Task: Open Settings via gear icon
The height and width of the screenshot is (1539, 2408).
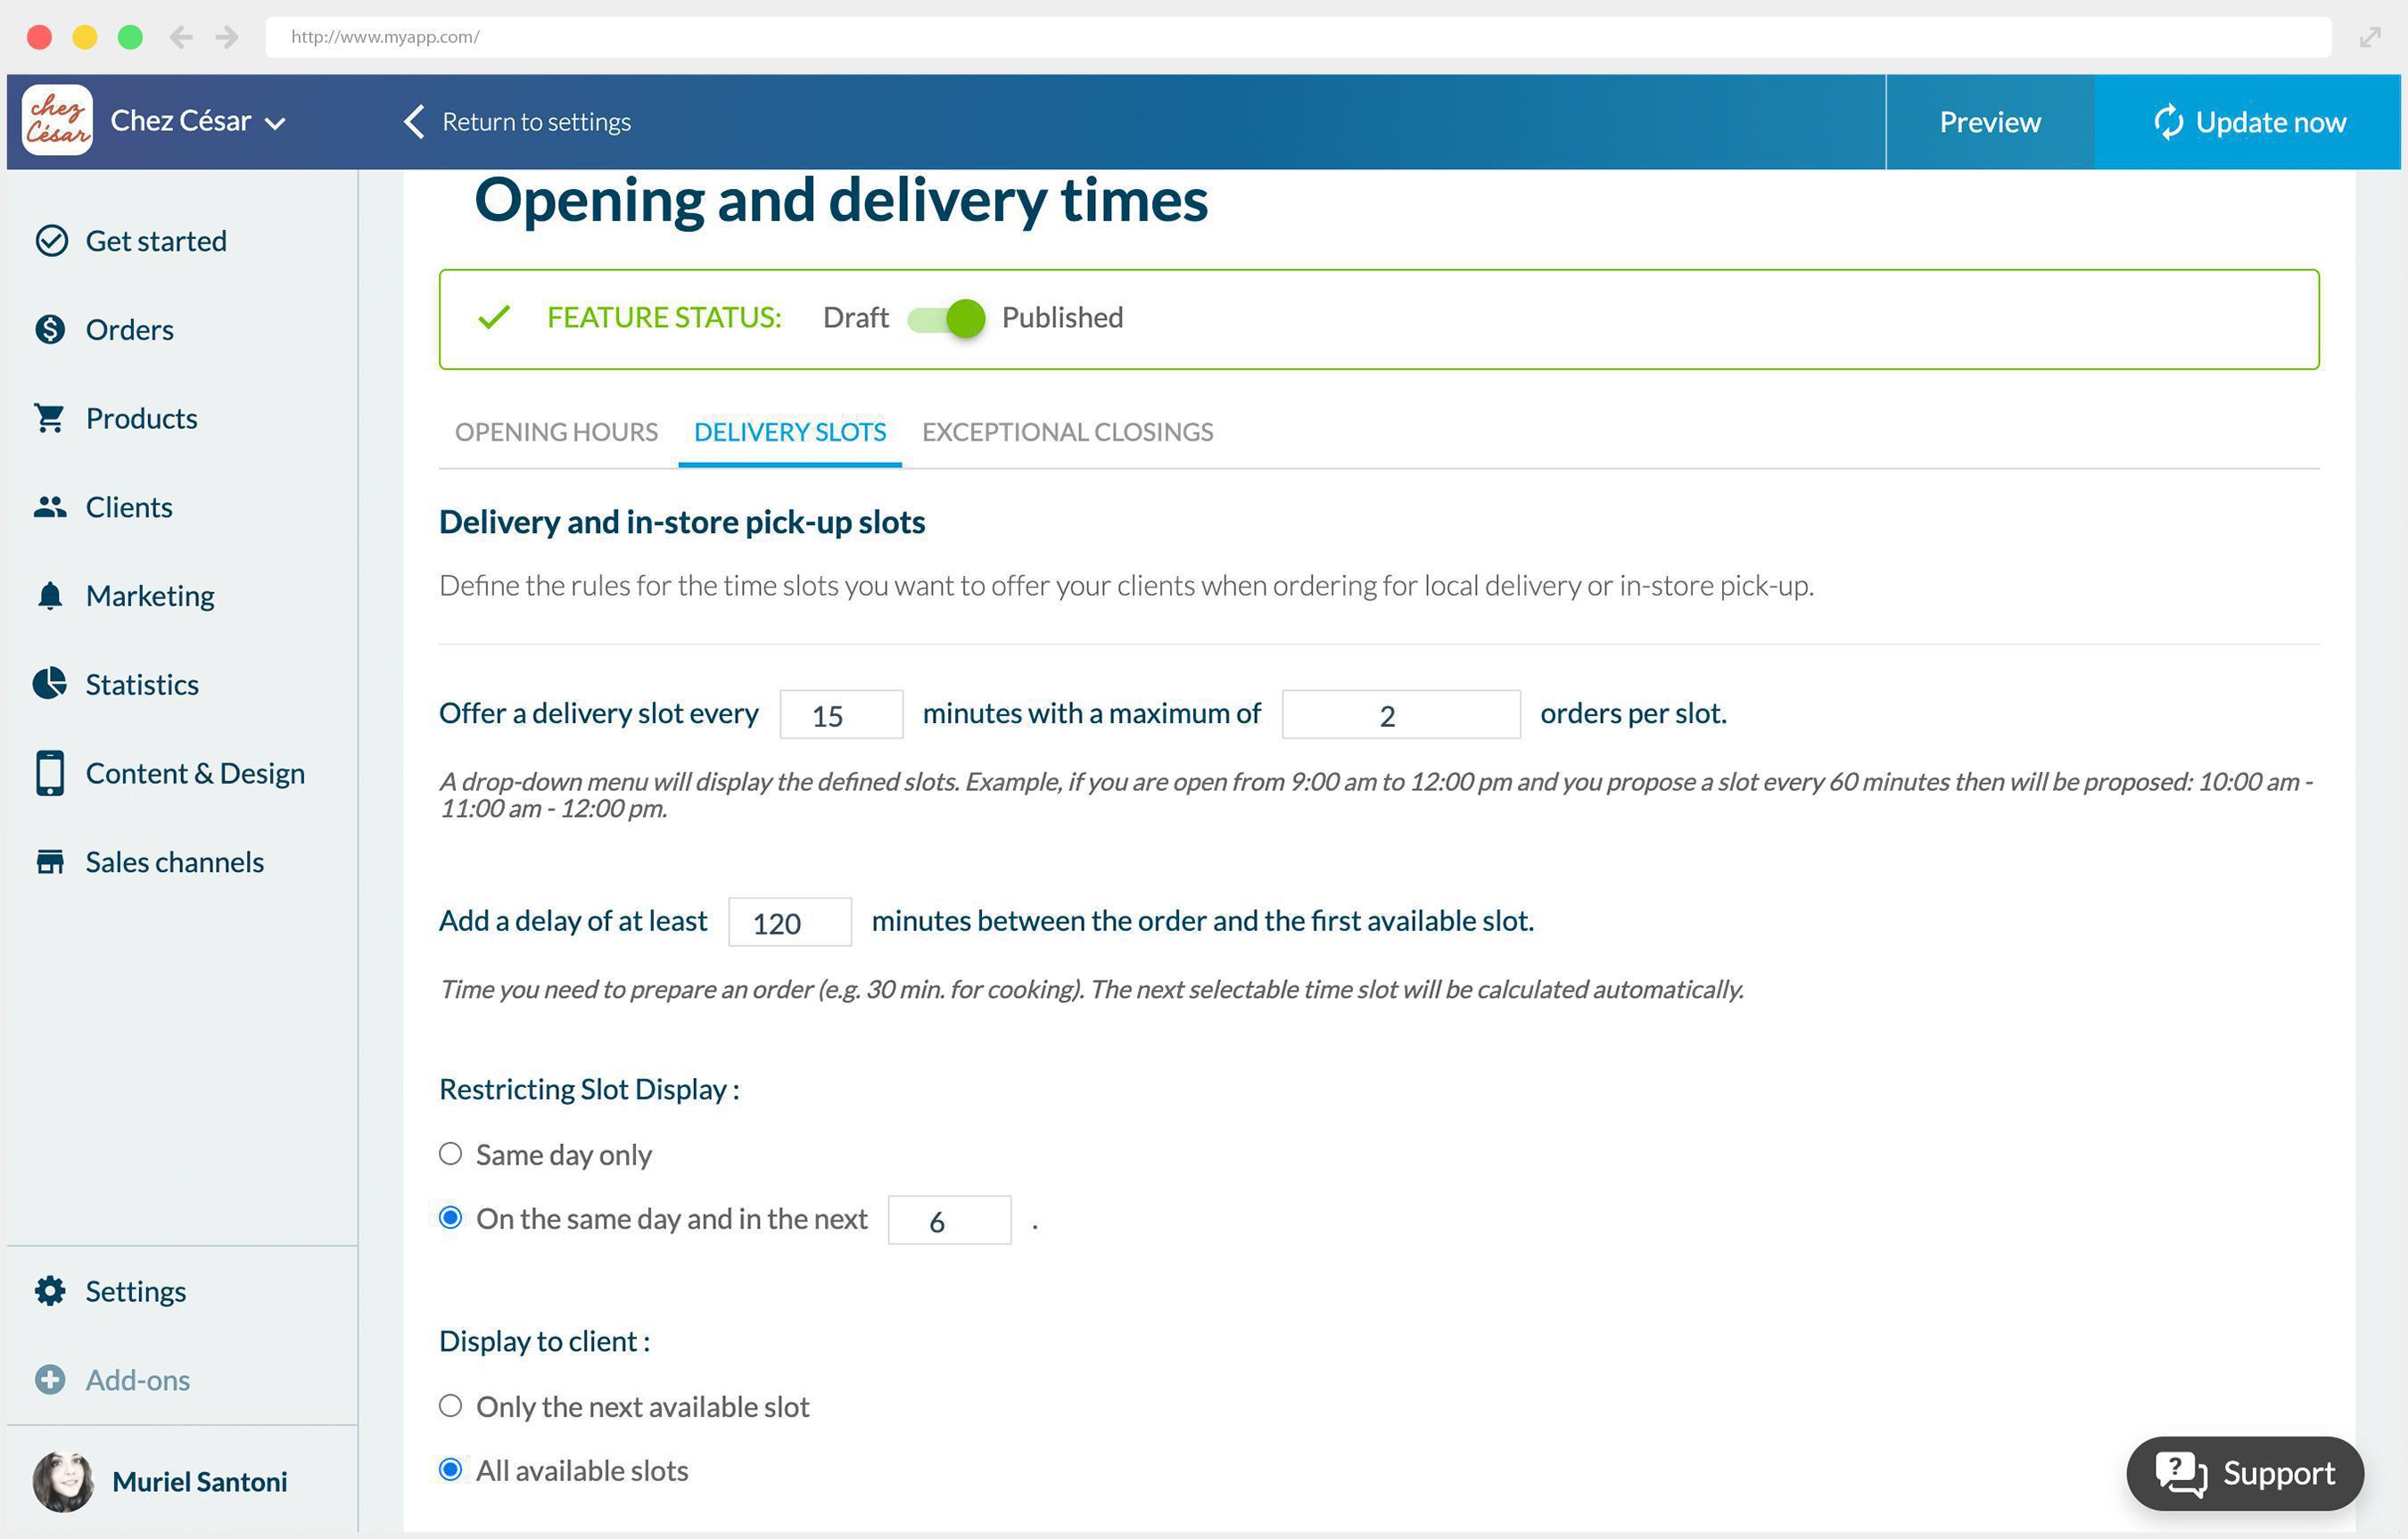Action: pyautogui.click(x=50, y=1291)
